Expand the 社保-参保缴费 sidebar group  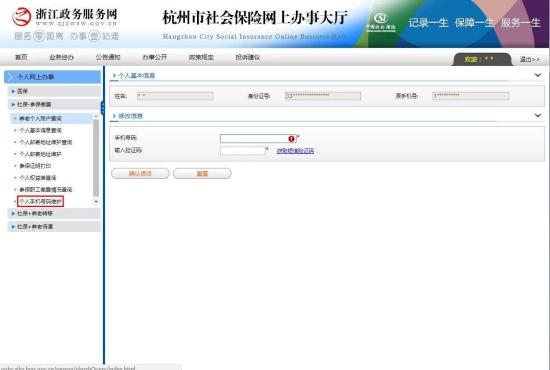pos(54,104)
